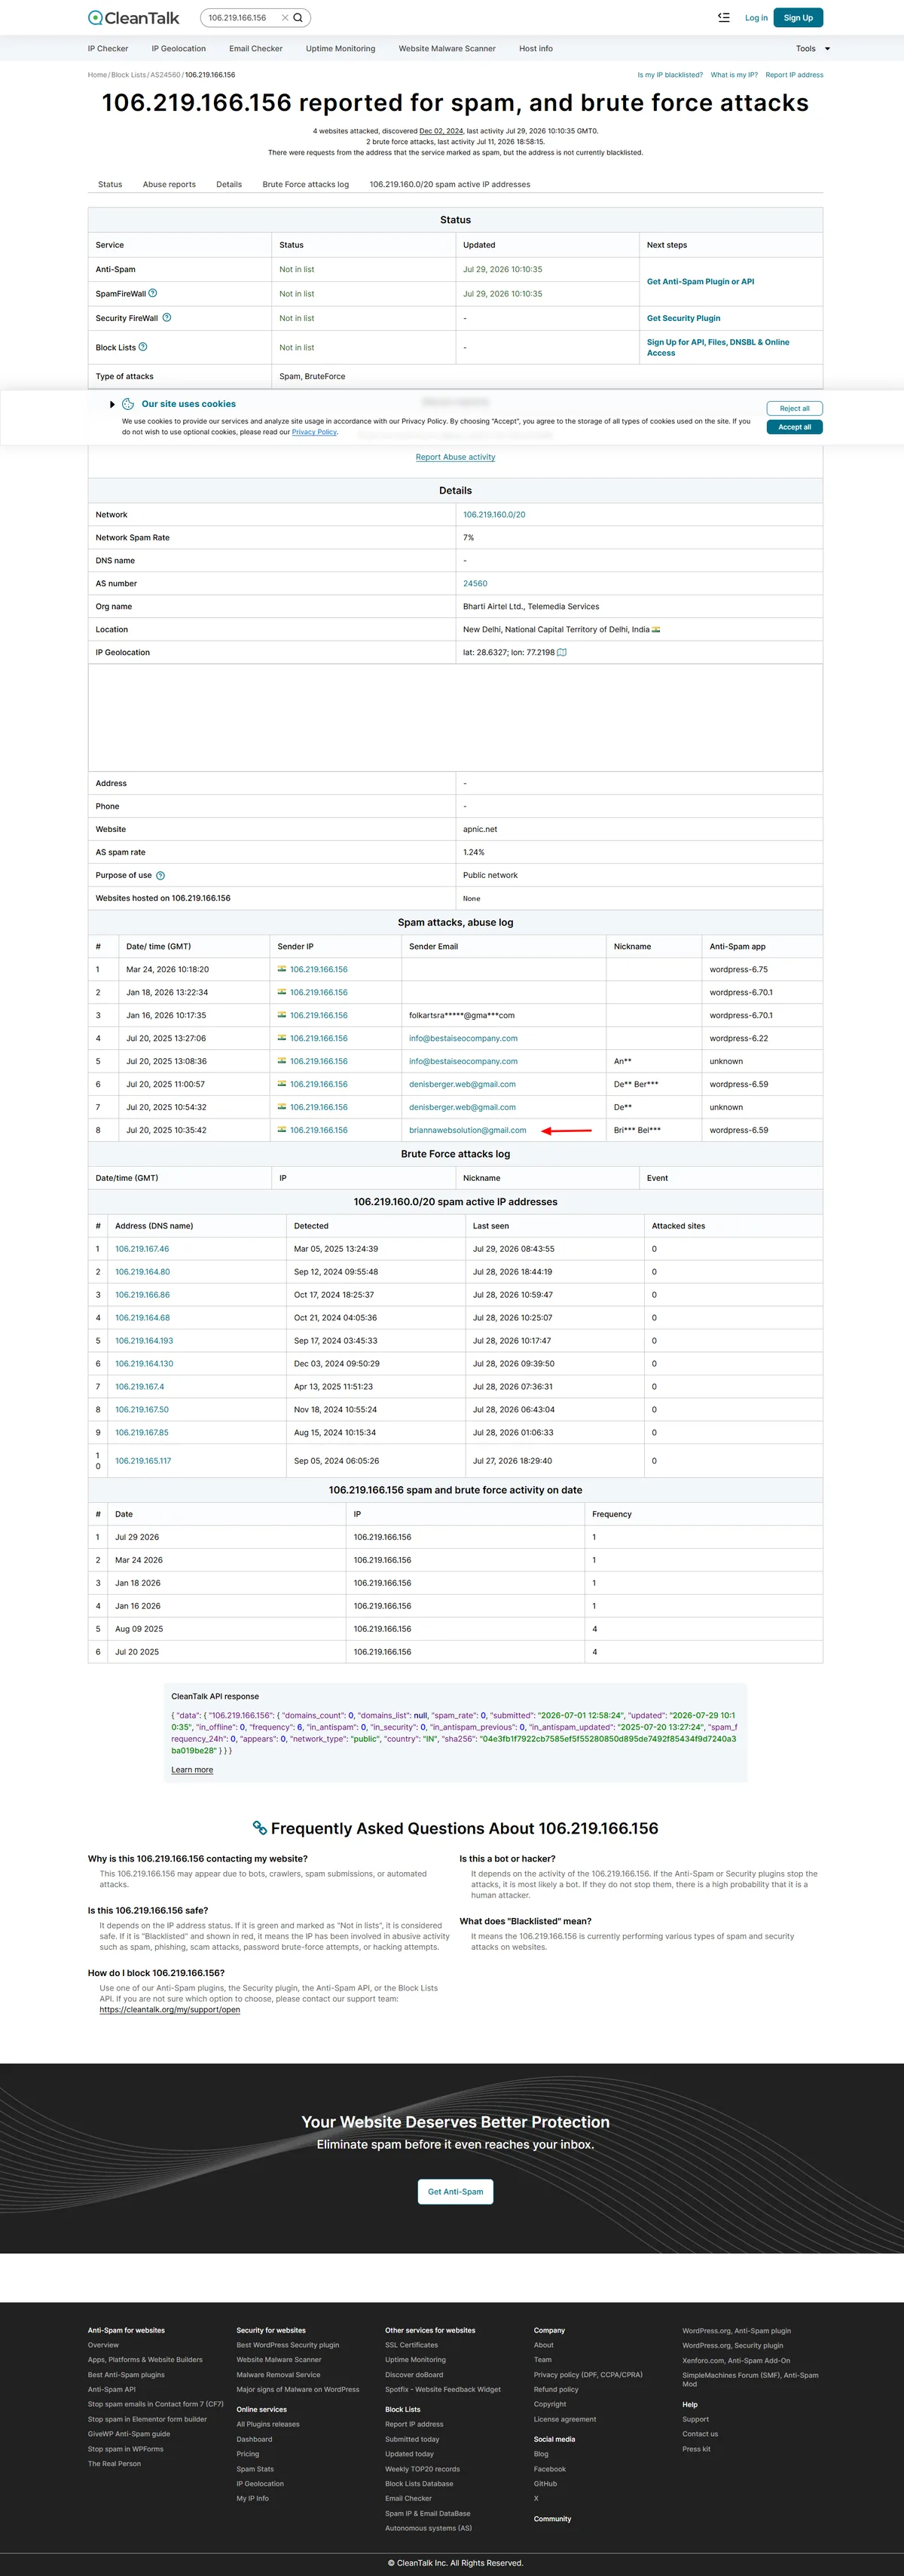
Task: Show the Purpose of use help icon
Action: coord(160,875)
